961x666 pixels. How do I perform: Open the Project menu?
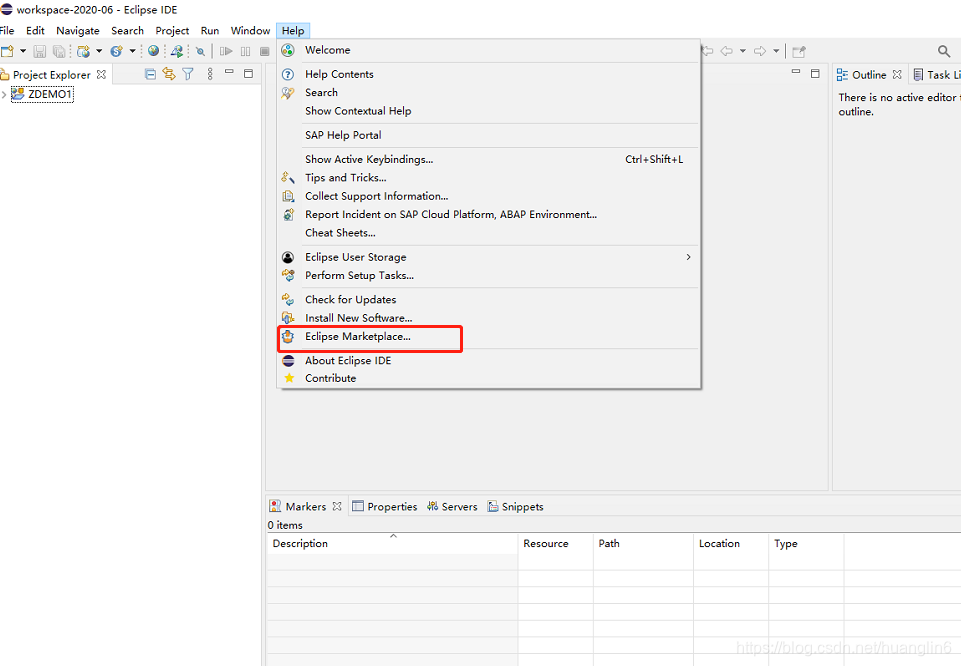pyautogui.click(x=172, y=31)
